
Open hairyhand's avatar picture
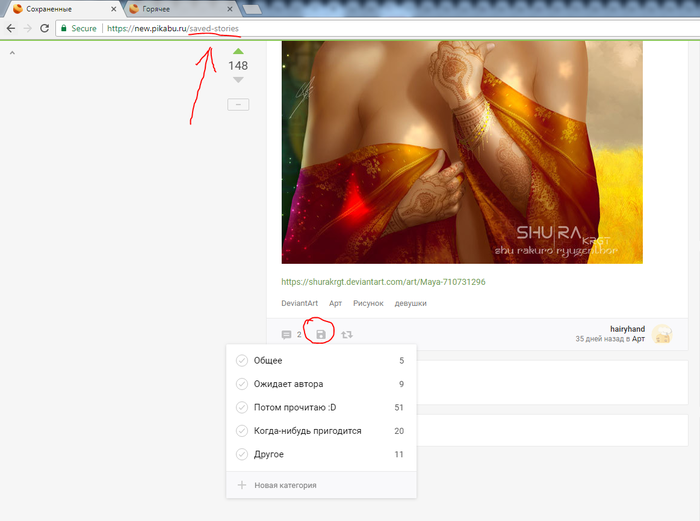click(662, 335)
